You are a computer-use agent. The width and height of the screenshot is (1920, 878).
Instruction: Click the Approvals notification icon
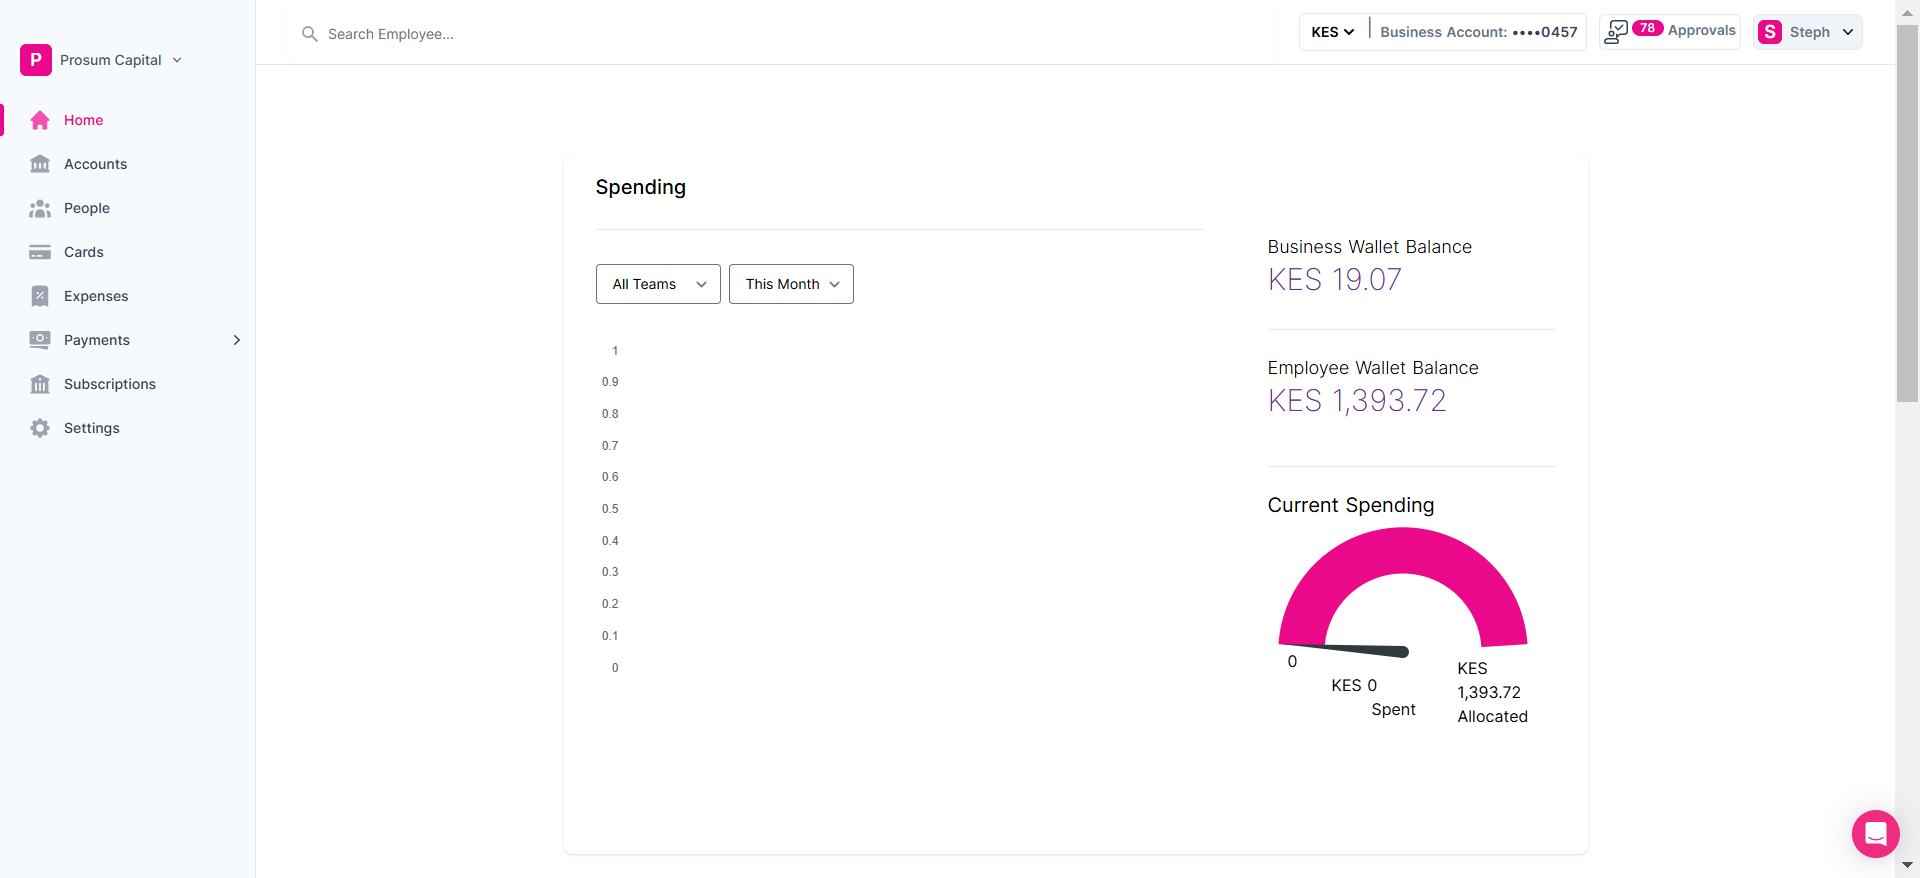[1616, 32]
